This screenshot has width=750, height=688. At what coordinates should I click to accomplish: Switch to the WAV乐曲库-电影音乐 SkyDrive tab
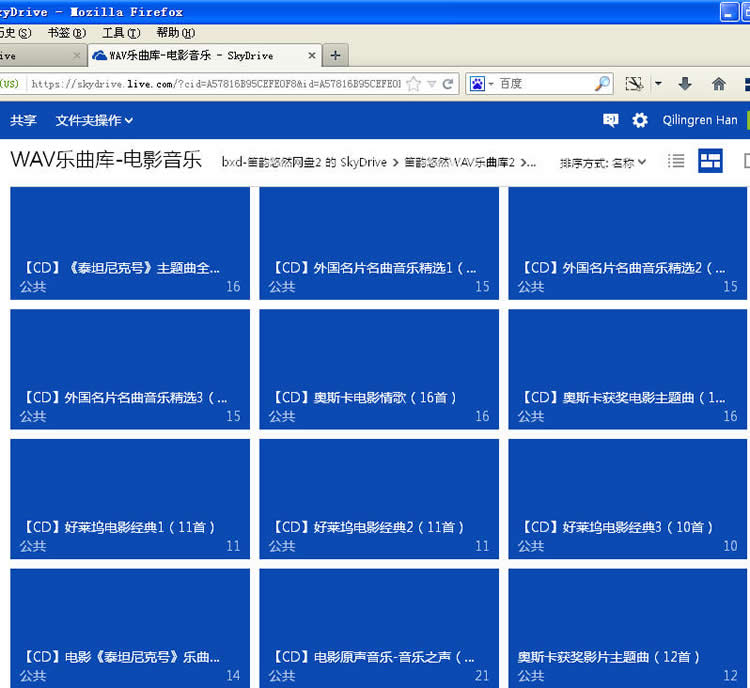click(205, 55)
